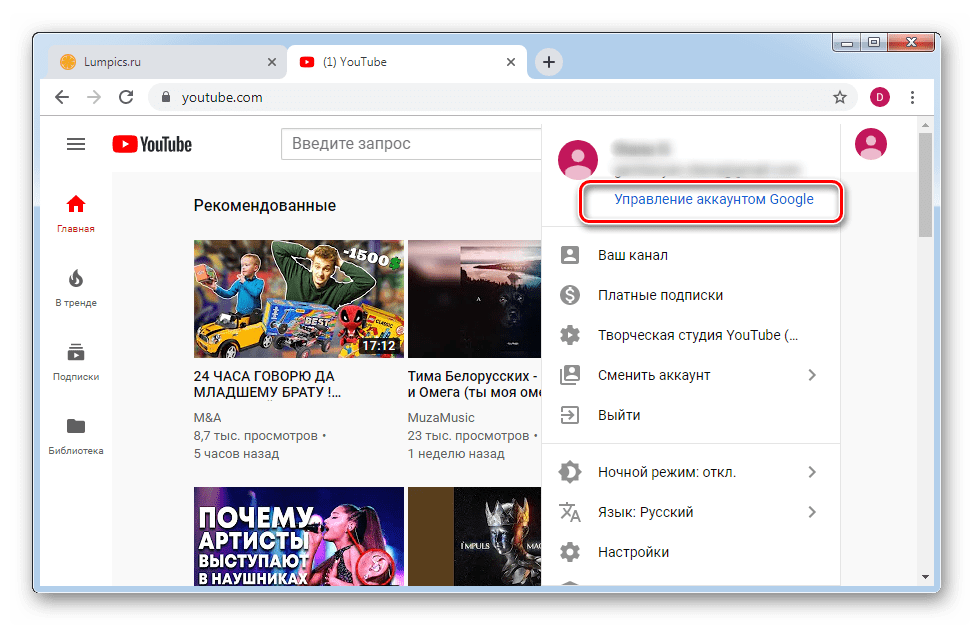This screenshot has height=626, width=974.
Task: Click the Введите запрос search field
Action: [411, 144]
